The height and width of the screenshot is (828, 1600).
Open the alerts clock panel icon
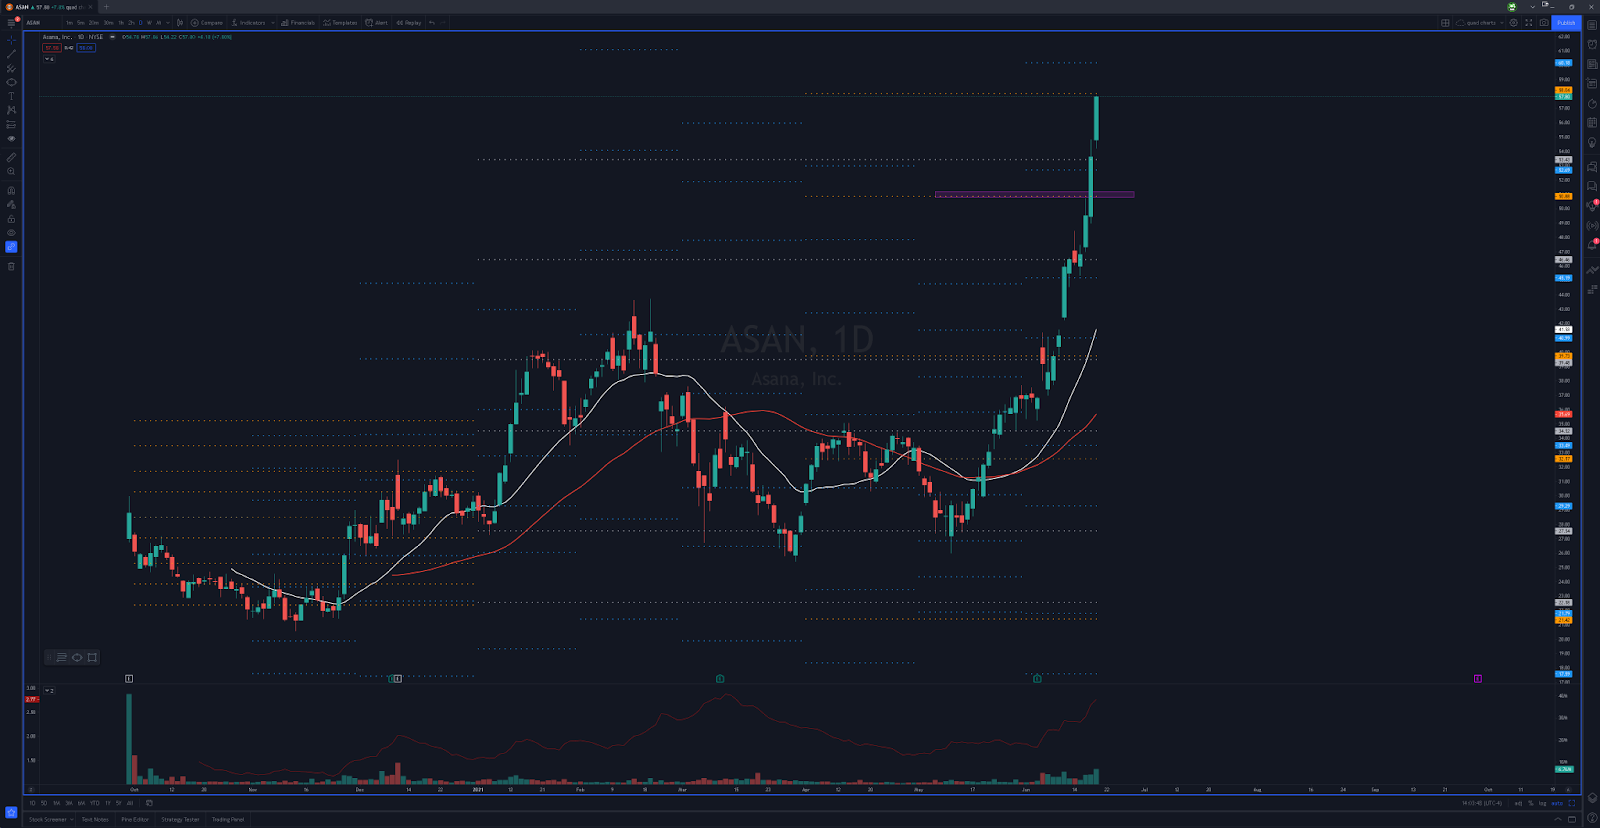pos(1592,44)
